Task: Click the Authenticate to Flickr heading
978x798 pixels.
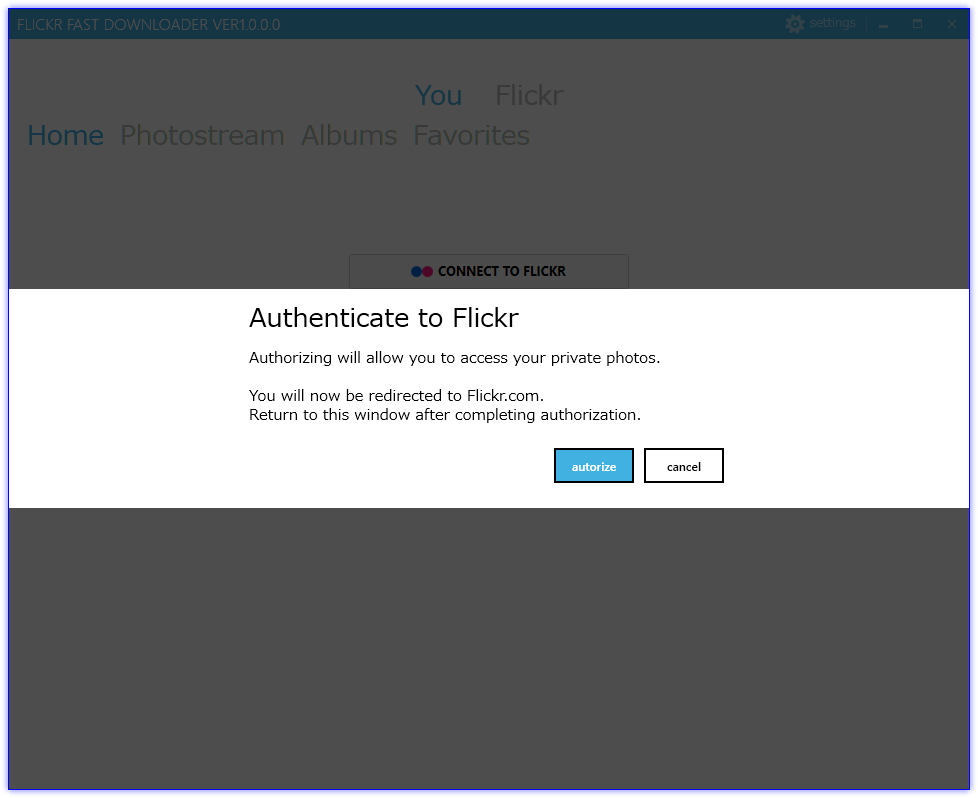Action: click(x=384, y=318)
